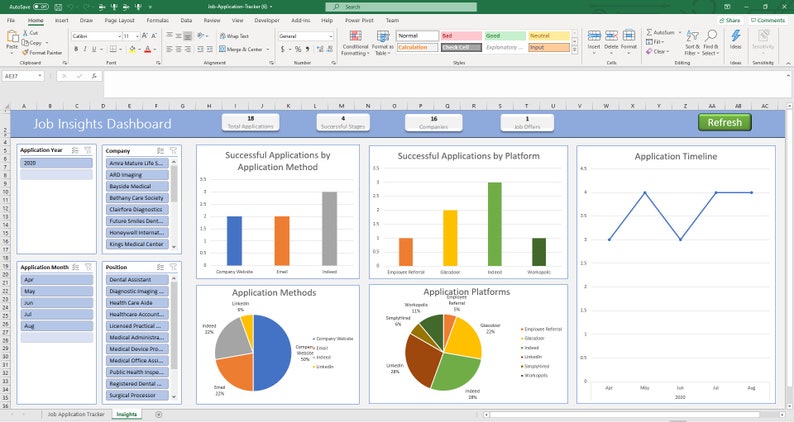
Task: Switch to the Page Layout tab
Action: click(120, 20)
